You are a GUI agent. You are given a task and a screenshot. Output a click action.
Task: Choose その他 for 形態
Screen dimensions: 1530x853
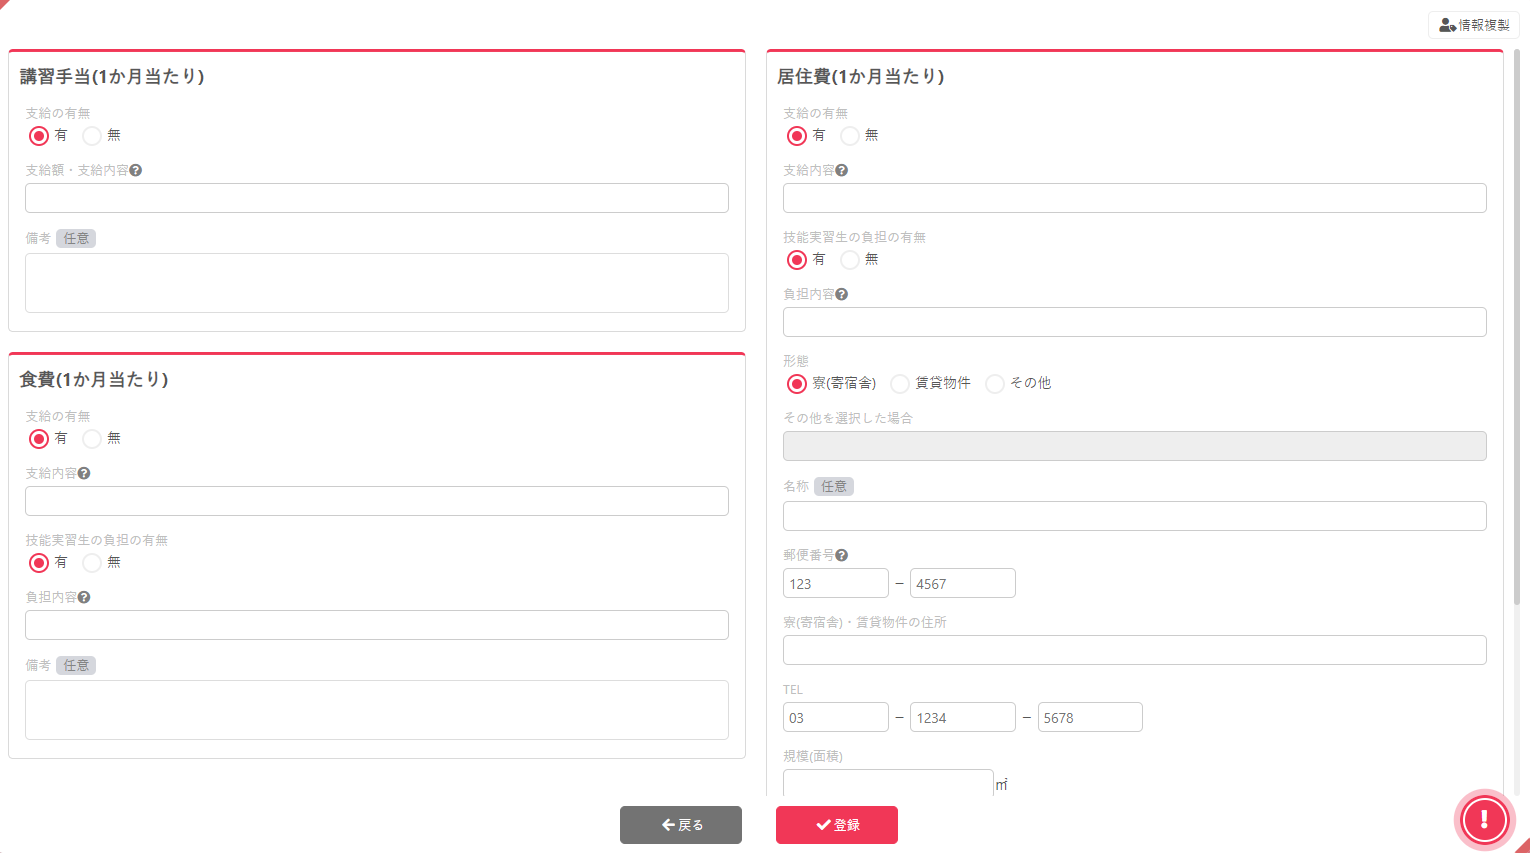[995, 384]
